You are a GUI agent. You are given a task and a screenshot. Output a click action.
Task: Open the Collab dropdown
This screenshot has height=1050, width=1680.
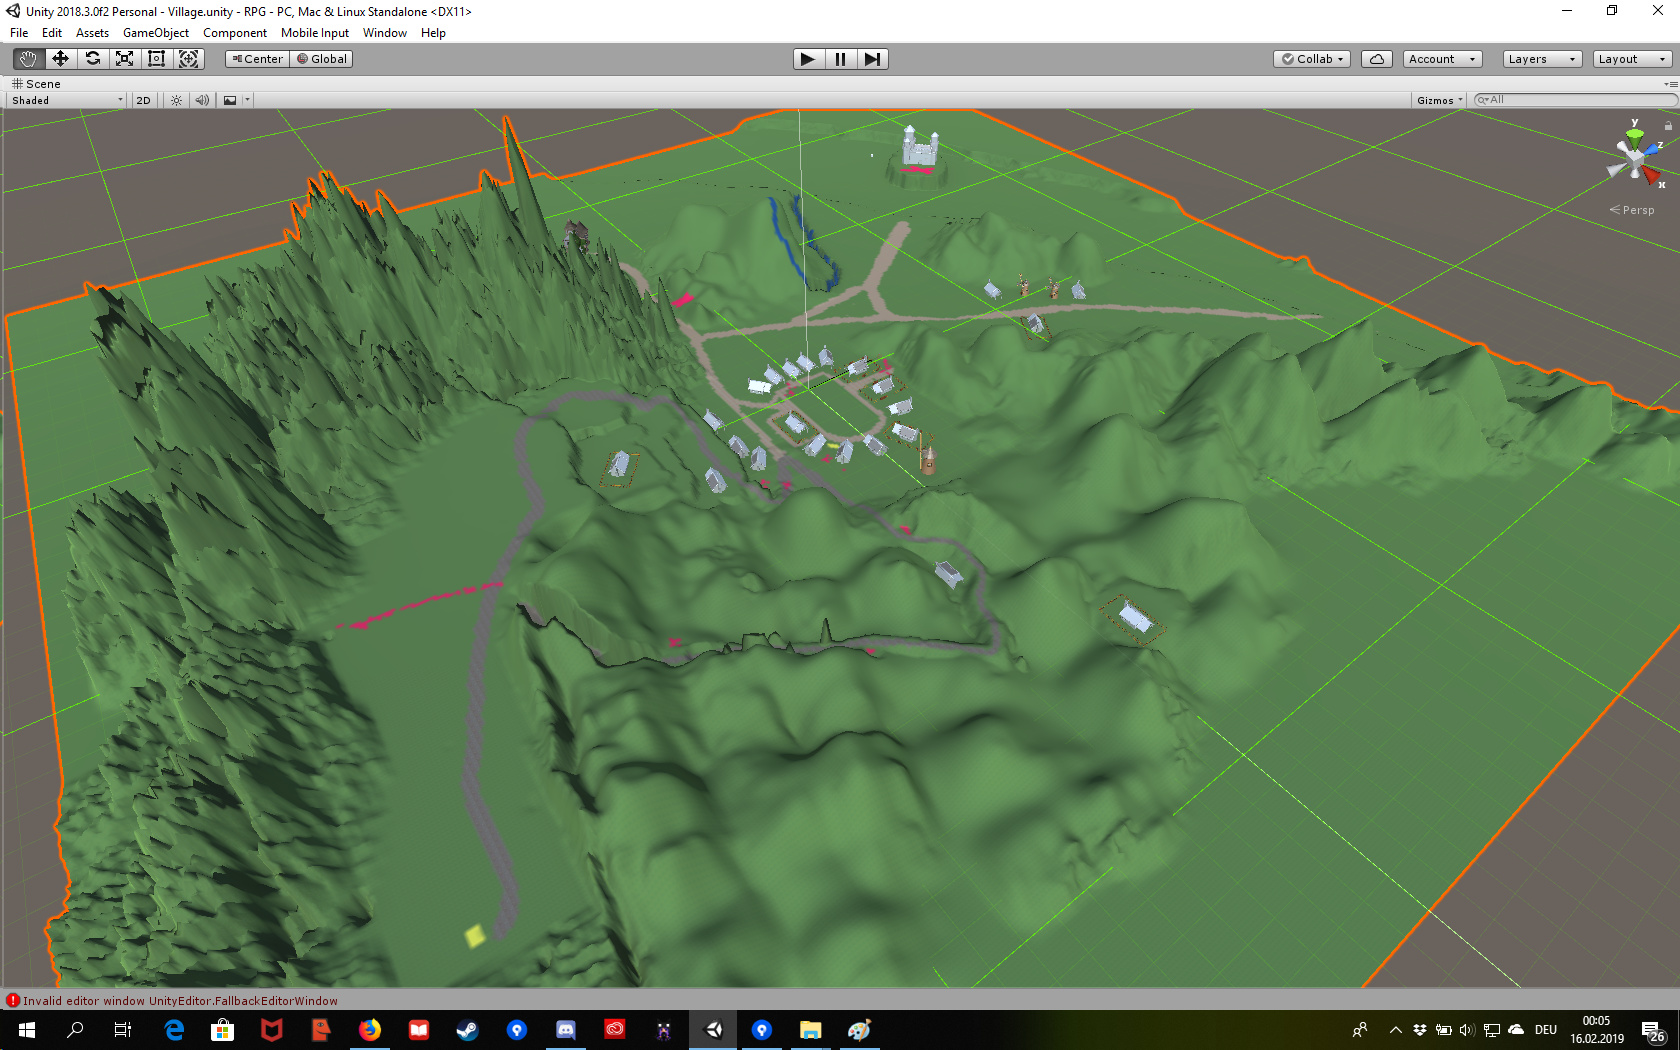(1312, 59)
